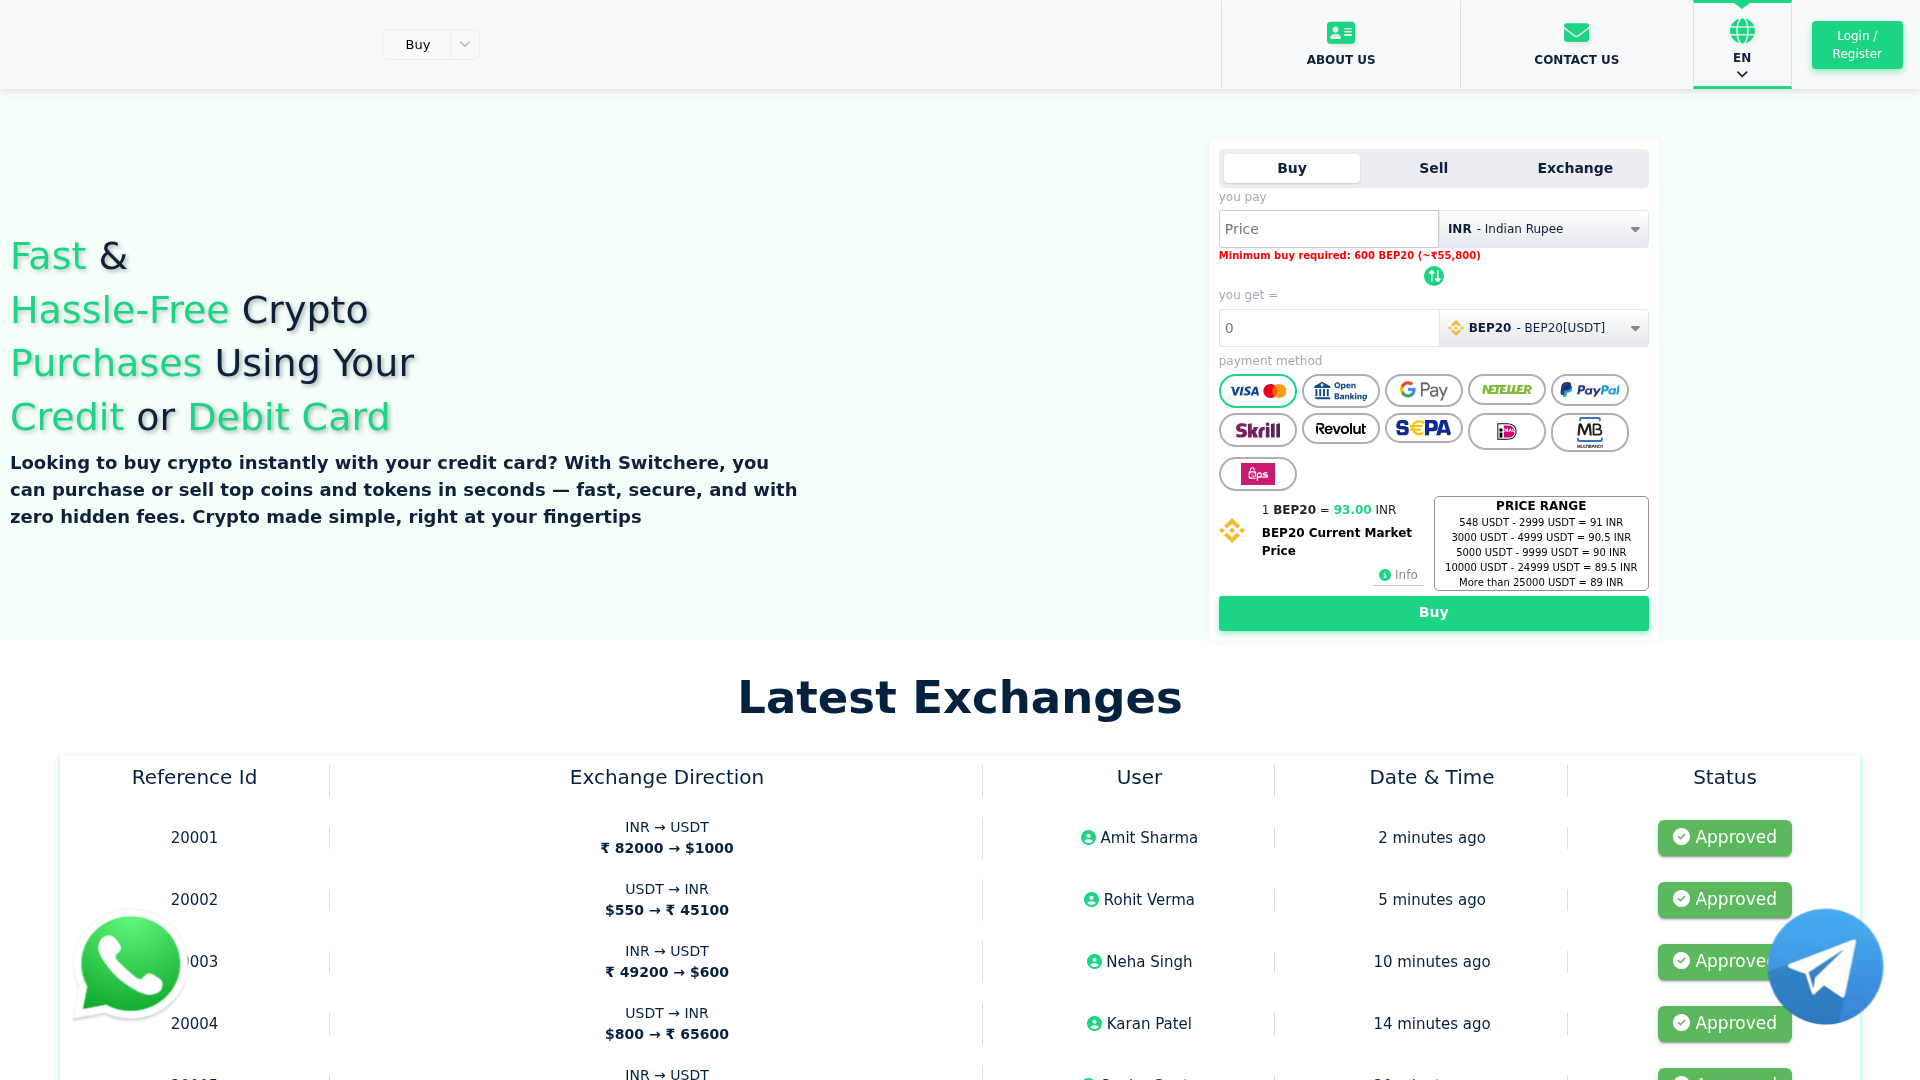
Task: Click the globe language icon
Action: click(x=1742, y=31)
